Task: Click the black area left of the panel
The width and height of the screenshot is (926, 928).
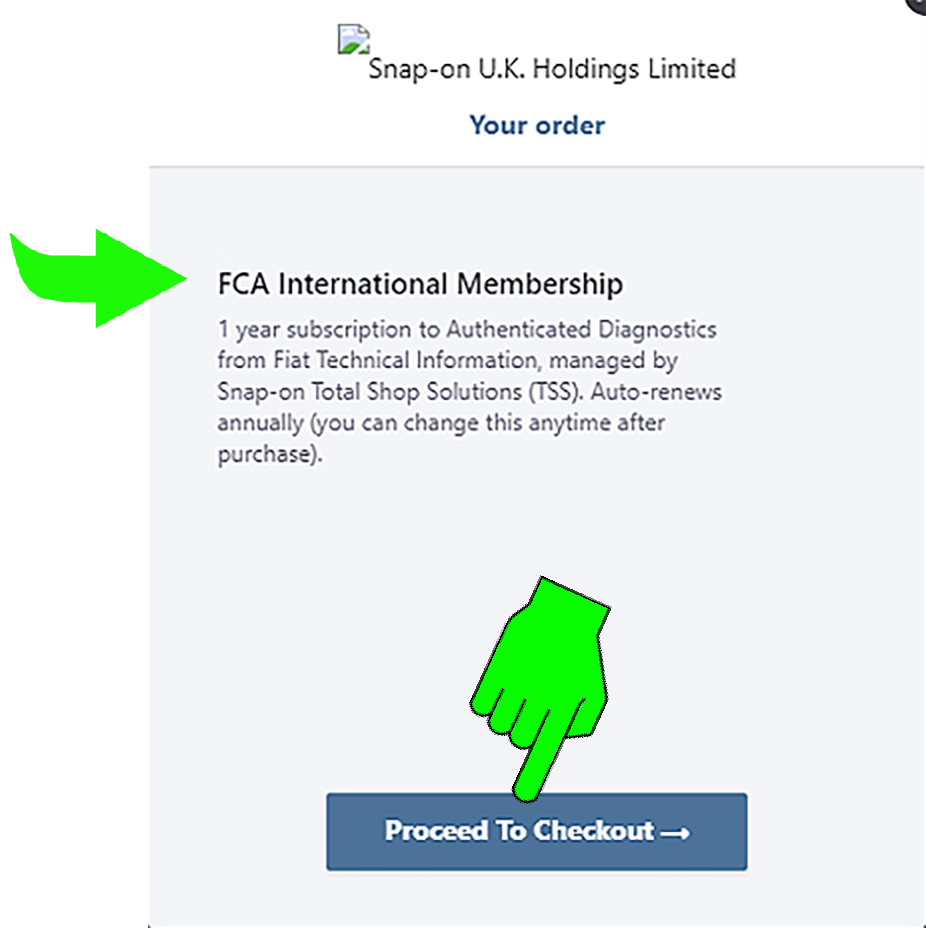Action: coord(70,600)
